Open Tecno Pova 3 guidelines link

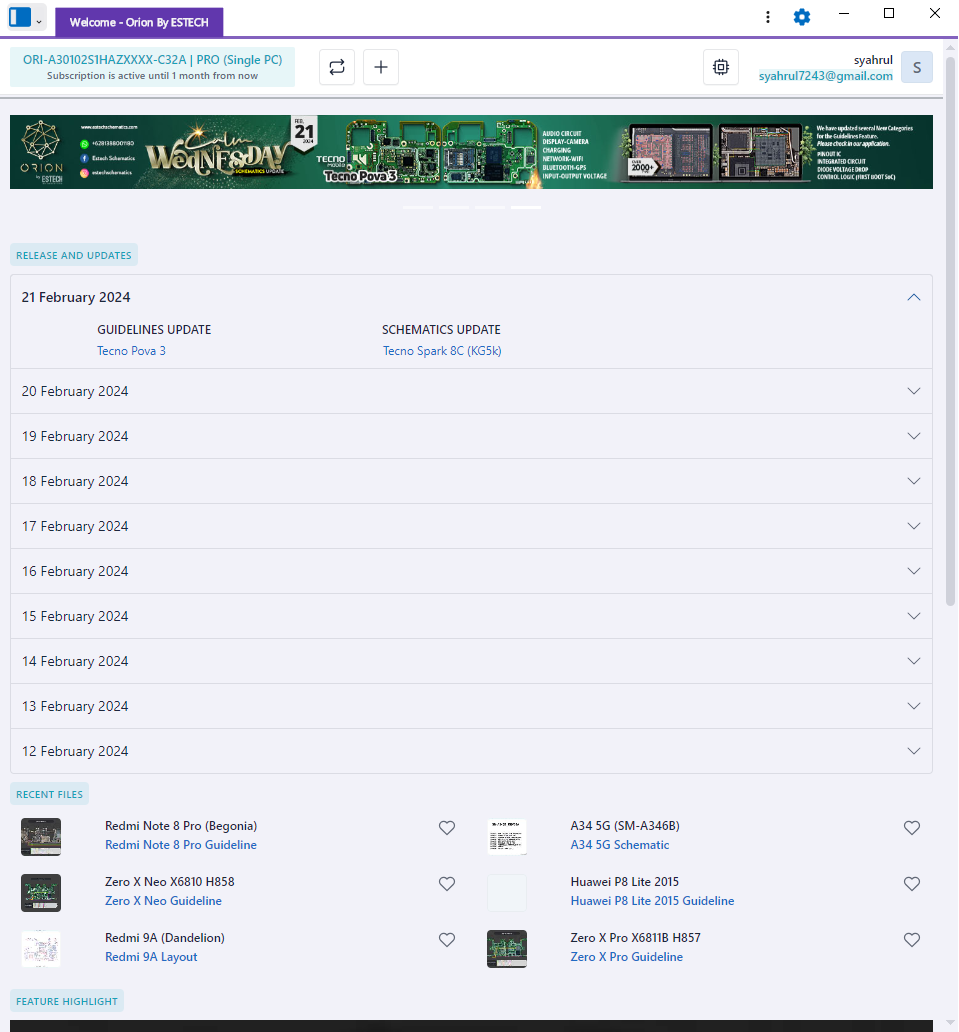point(132,351)
